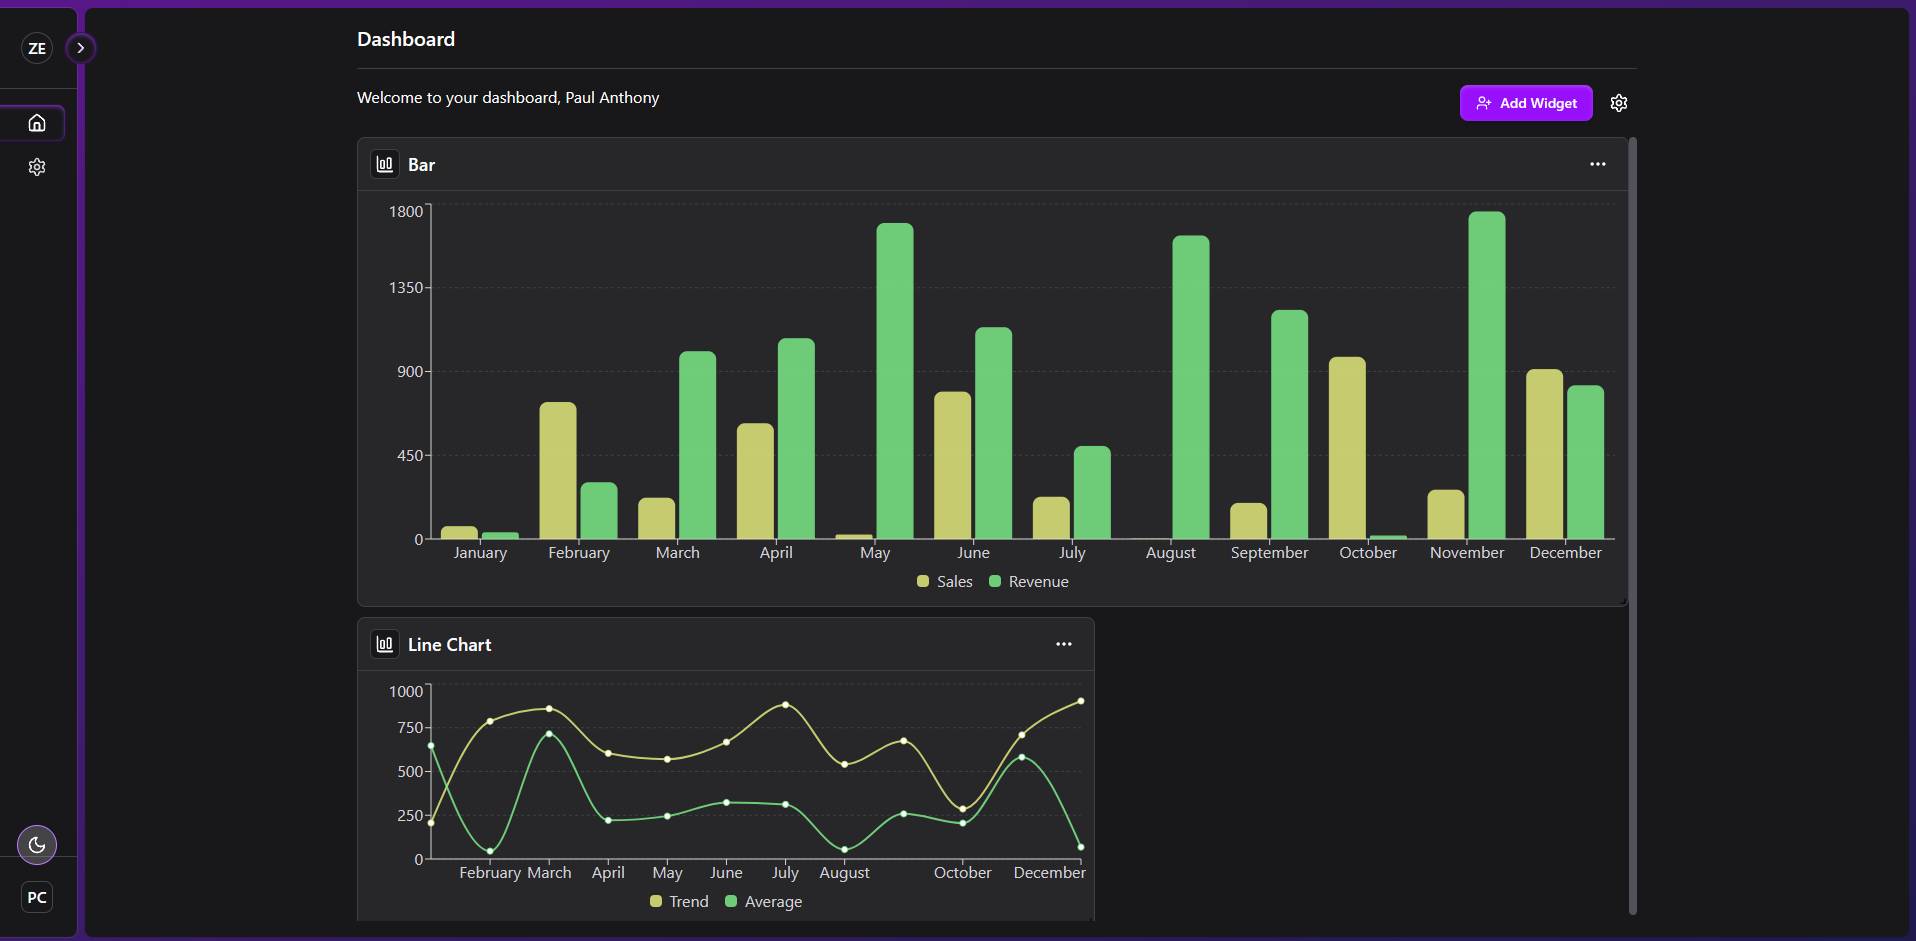Open the Line Chart three-dot menu
The height and width of the screenshot is (941, 1916).
[x=1063, y=644]
